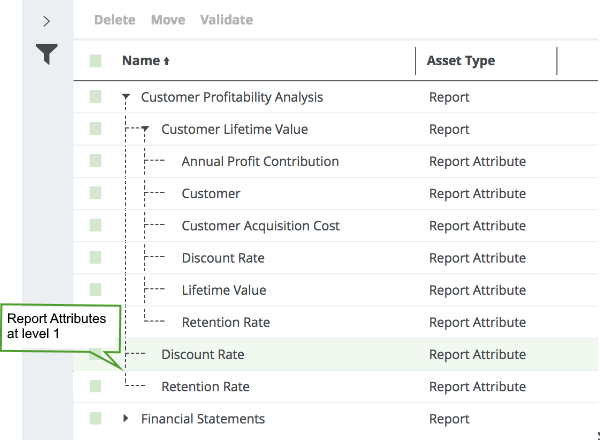Screen dimensions: 600x440
Task: Open the Customer report attribute
Action: (x=210, y=194)
